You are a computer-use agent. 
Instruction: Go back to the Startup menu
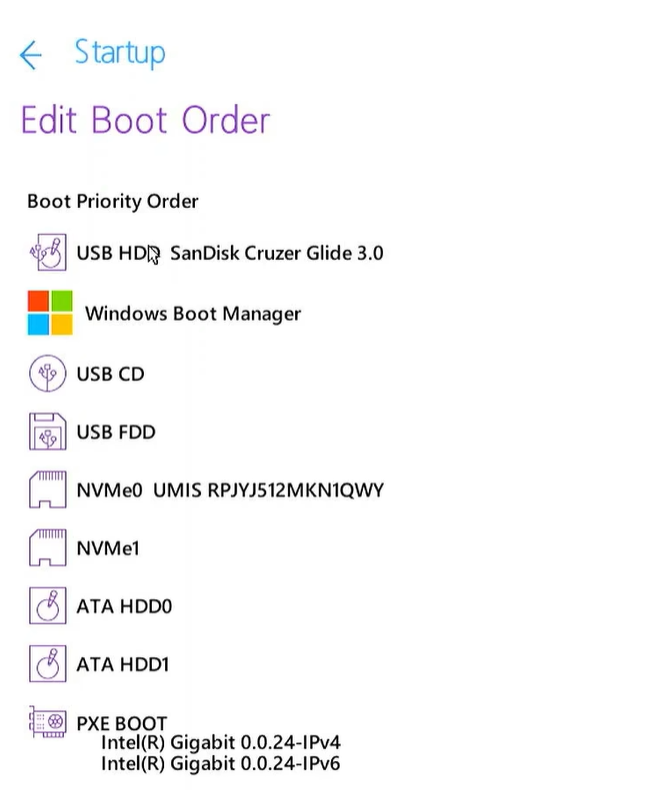pos(119,53)
